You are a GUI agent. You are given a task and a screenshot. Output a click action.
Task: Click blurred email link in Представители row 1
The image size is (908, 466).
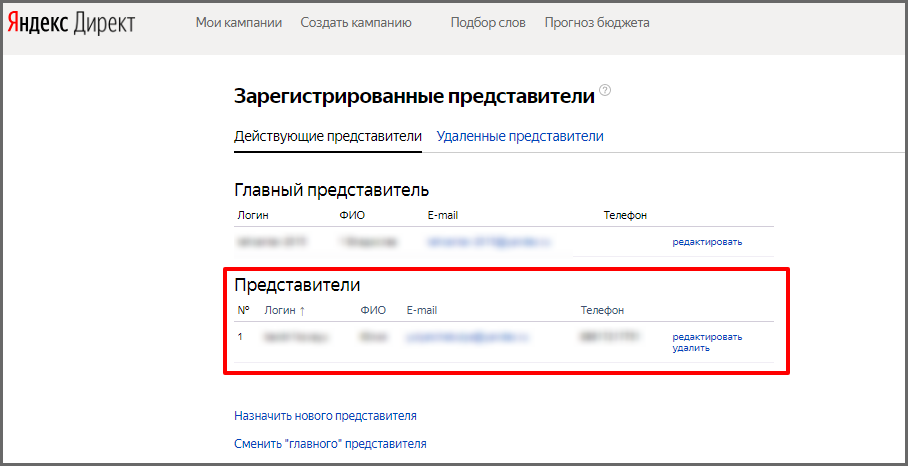467,336
